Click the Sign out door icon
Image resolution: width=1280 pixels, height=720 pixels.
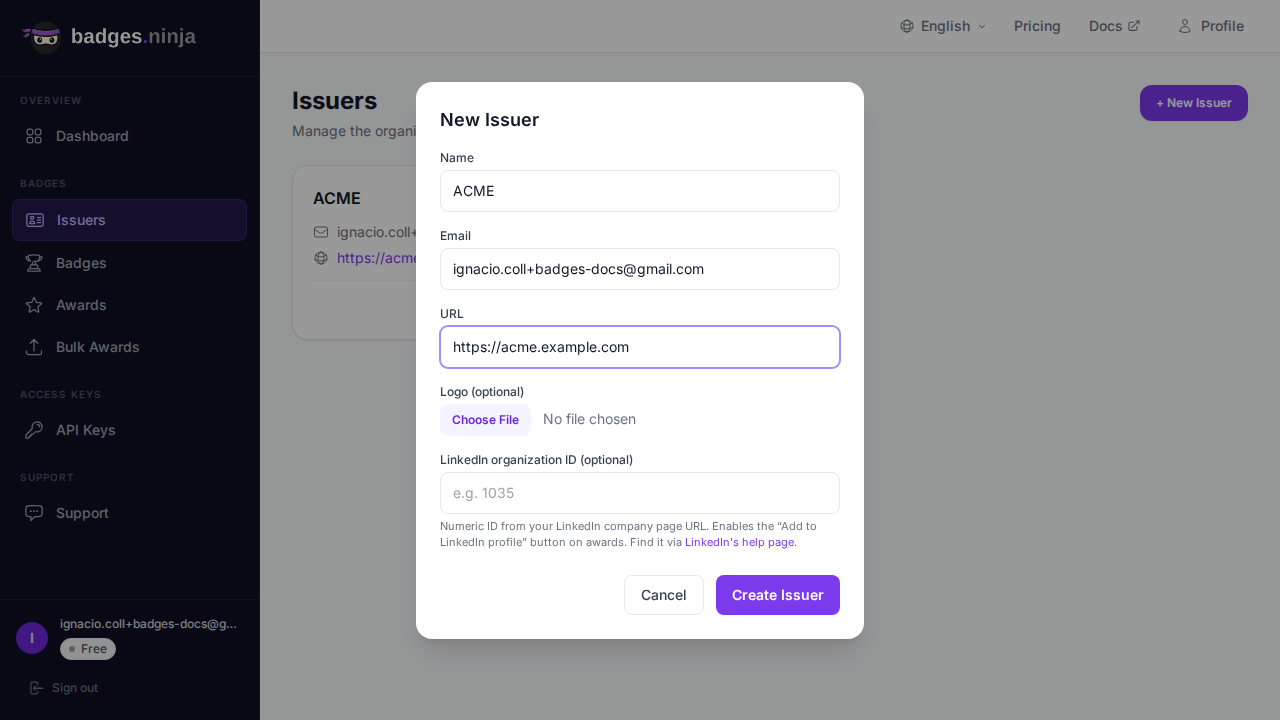tap(37, 688)
